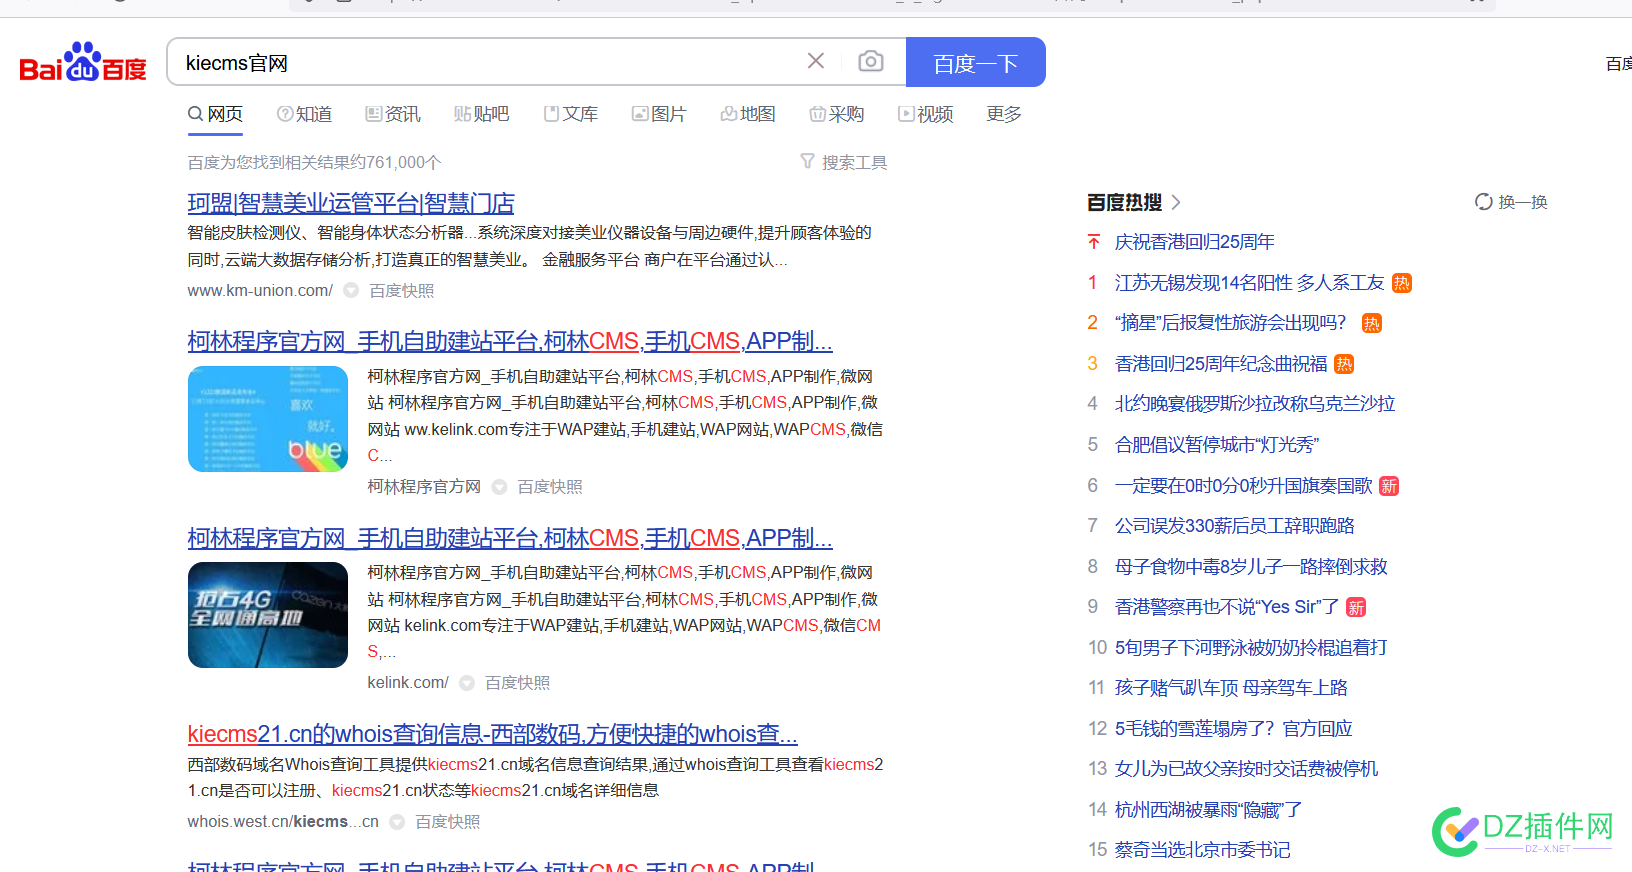The image size is (1632, 872).
Task: Open 5毛钱的雪莲塌房了? 官方回应
Action: tap(1234, 729)
